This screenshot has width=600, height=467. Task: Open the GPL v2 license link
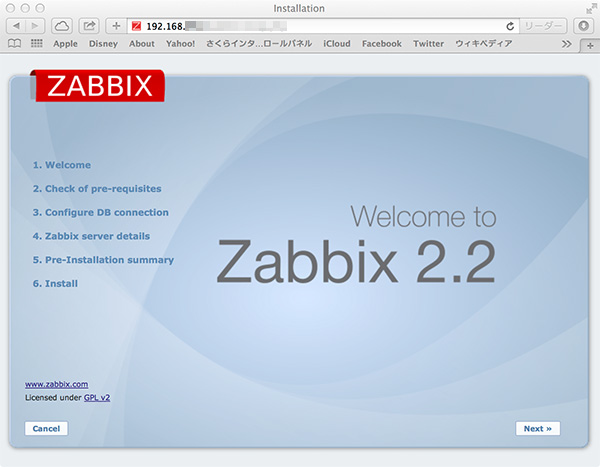click(x=97, y=397)
